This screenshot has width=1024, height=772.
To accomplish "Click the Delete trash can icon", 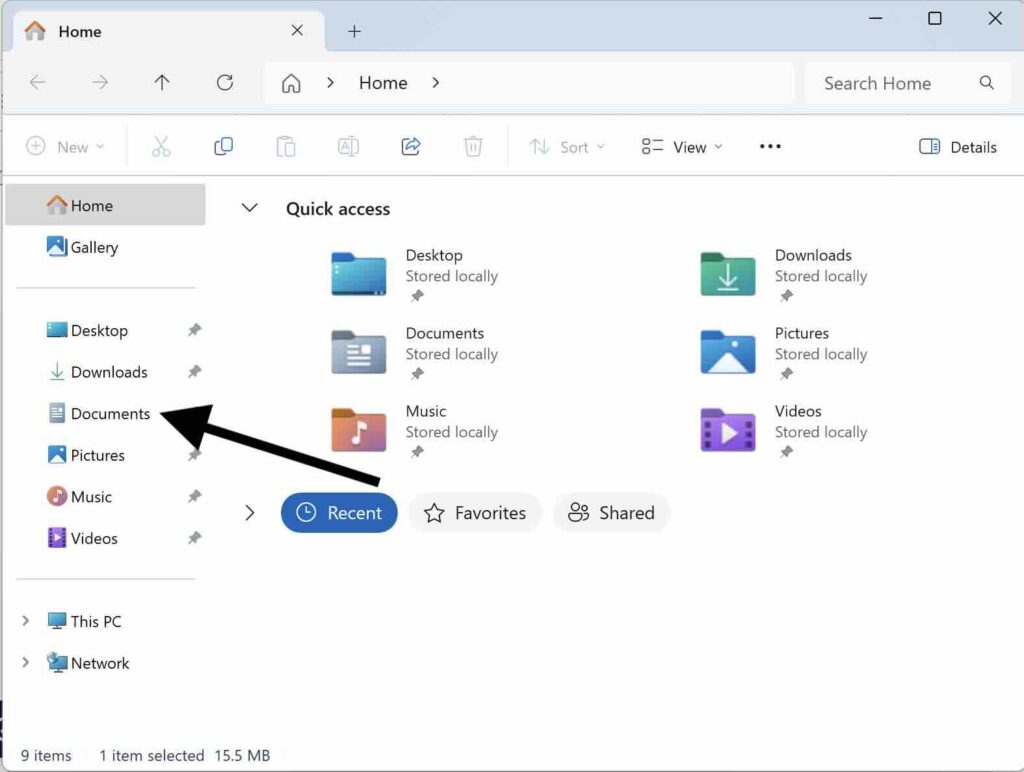I will pos(473,147).
